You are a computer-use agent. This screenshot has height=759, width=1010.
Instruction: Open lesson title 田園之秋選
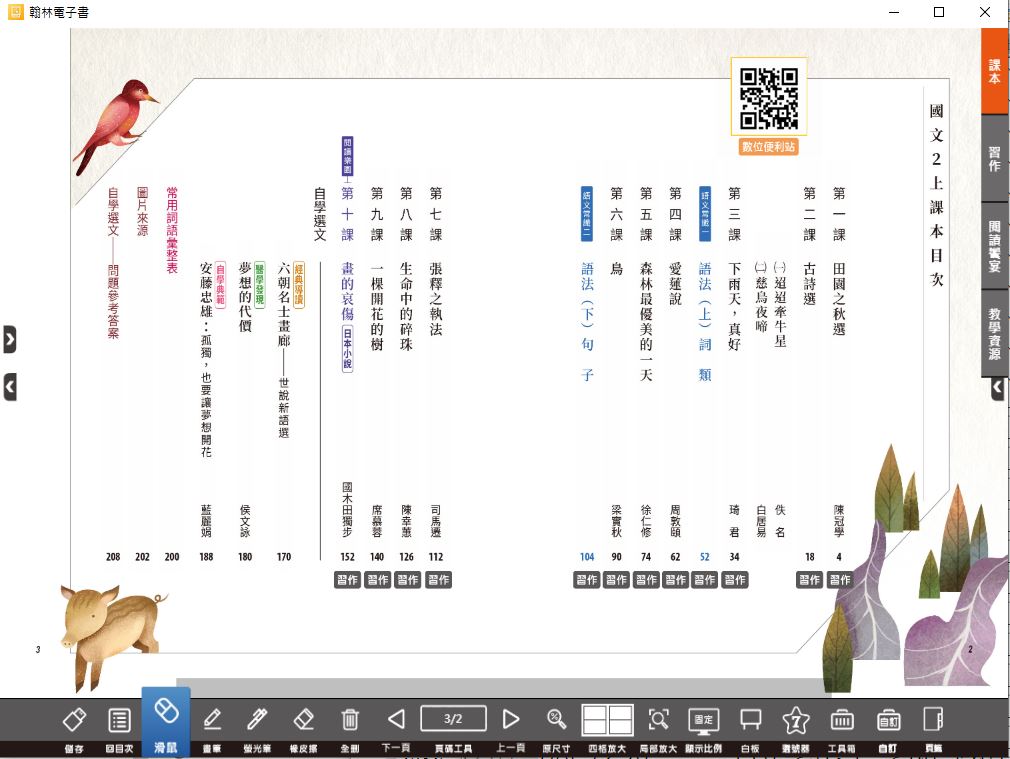(839, 299)
